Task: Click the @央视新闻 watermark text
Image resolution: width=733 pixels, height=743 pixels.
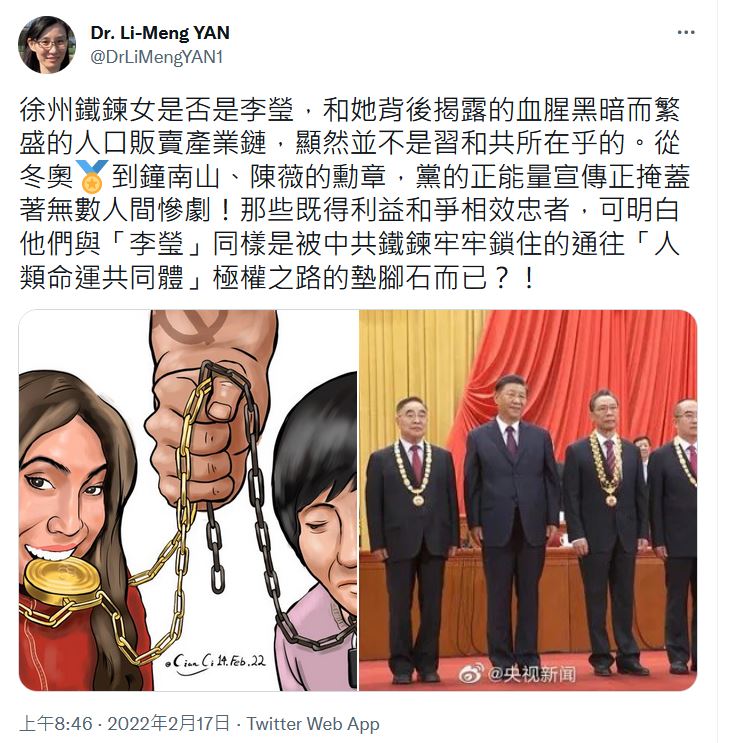Action: tap(532, 673)
